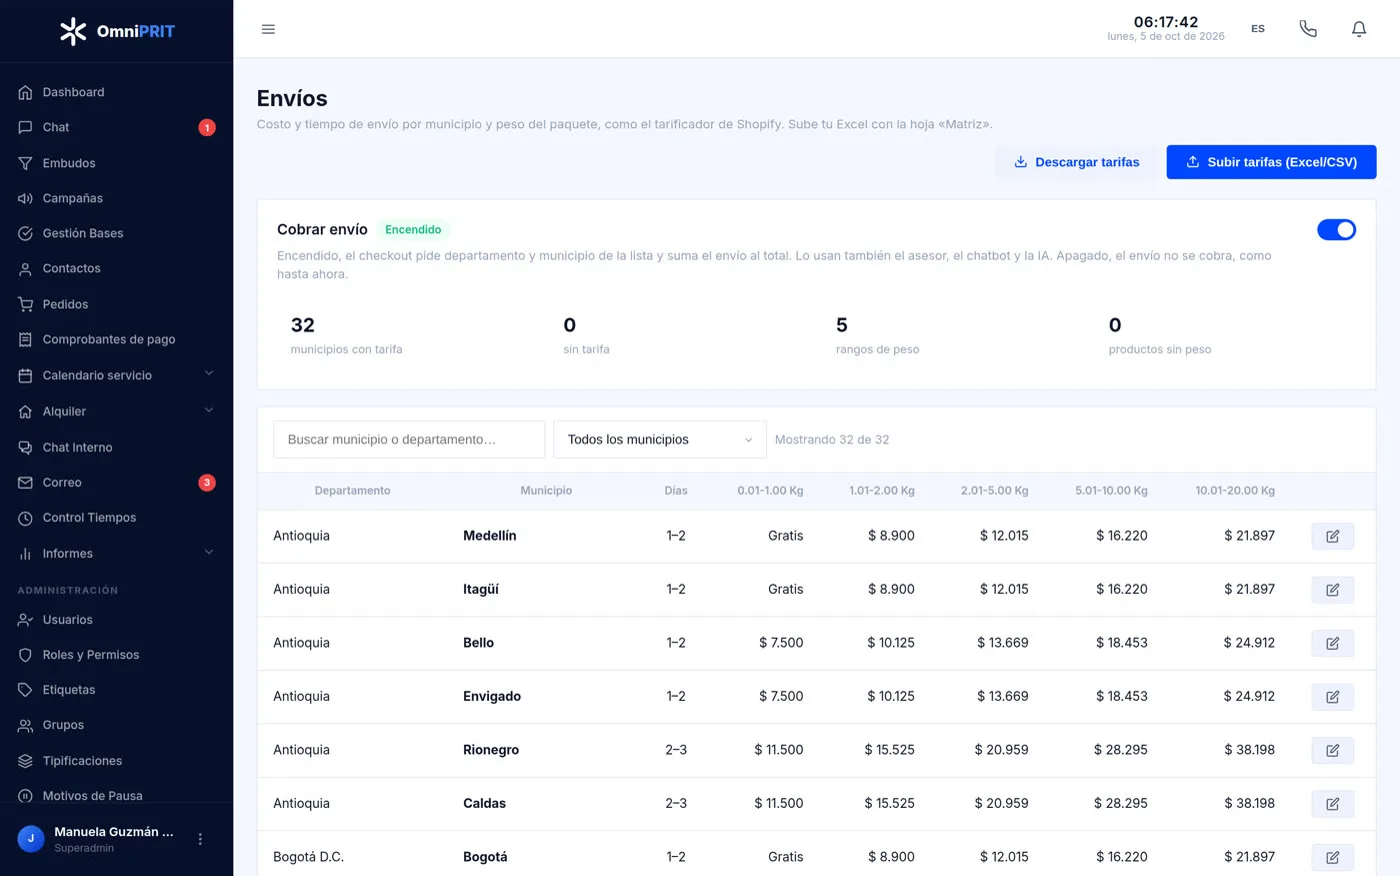The height and width of the screenshot is (876, 1400).
Task: Click Subir tarifas (Excel/CSV) button
Action: coord(1271,162)
